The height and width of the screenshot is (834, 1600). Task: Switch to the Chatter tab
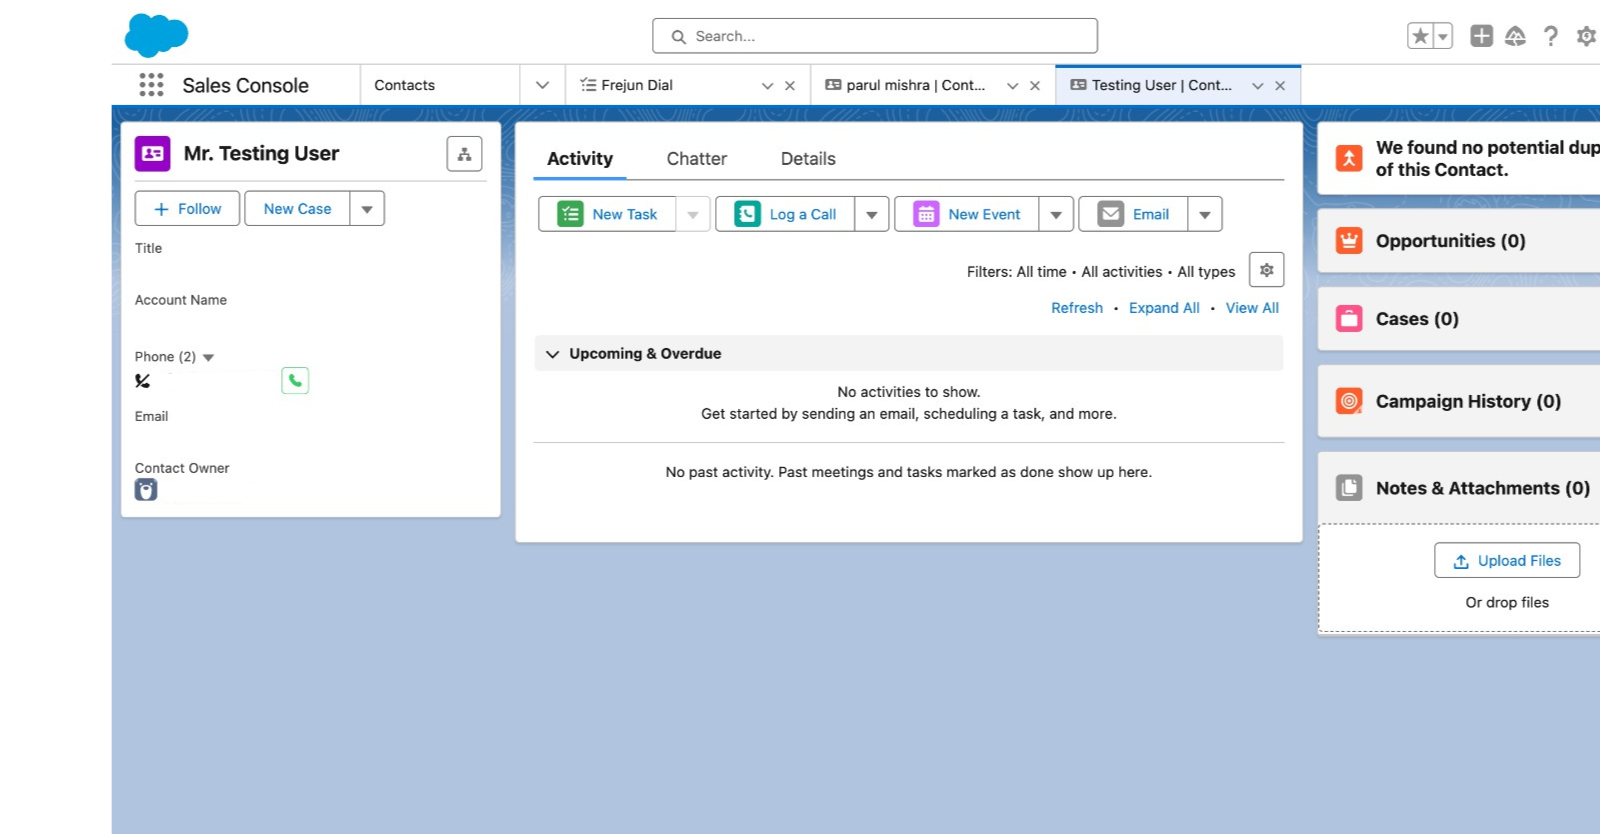pyautogui.click(x=696, y=158)
